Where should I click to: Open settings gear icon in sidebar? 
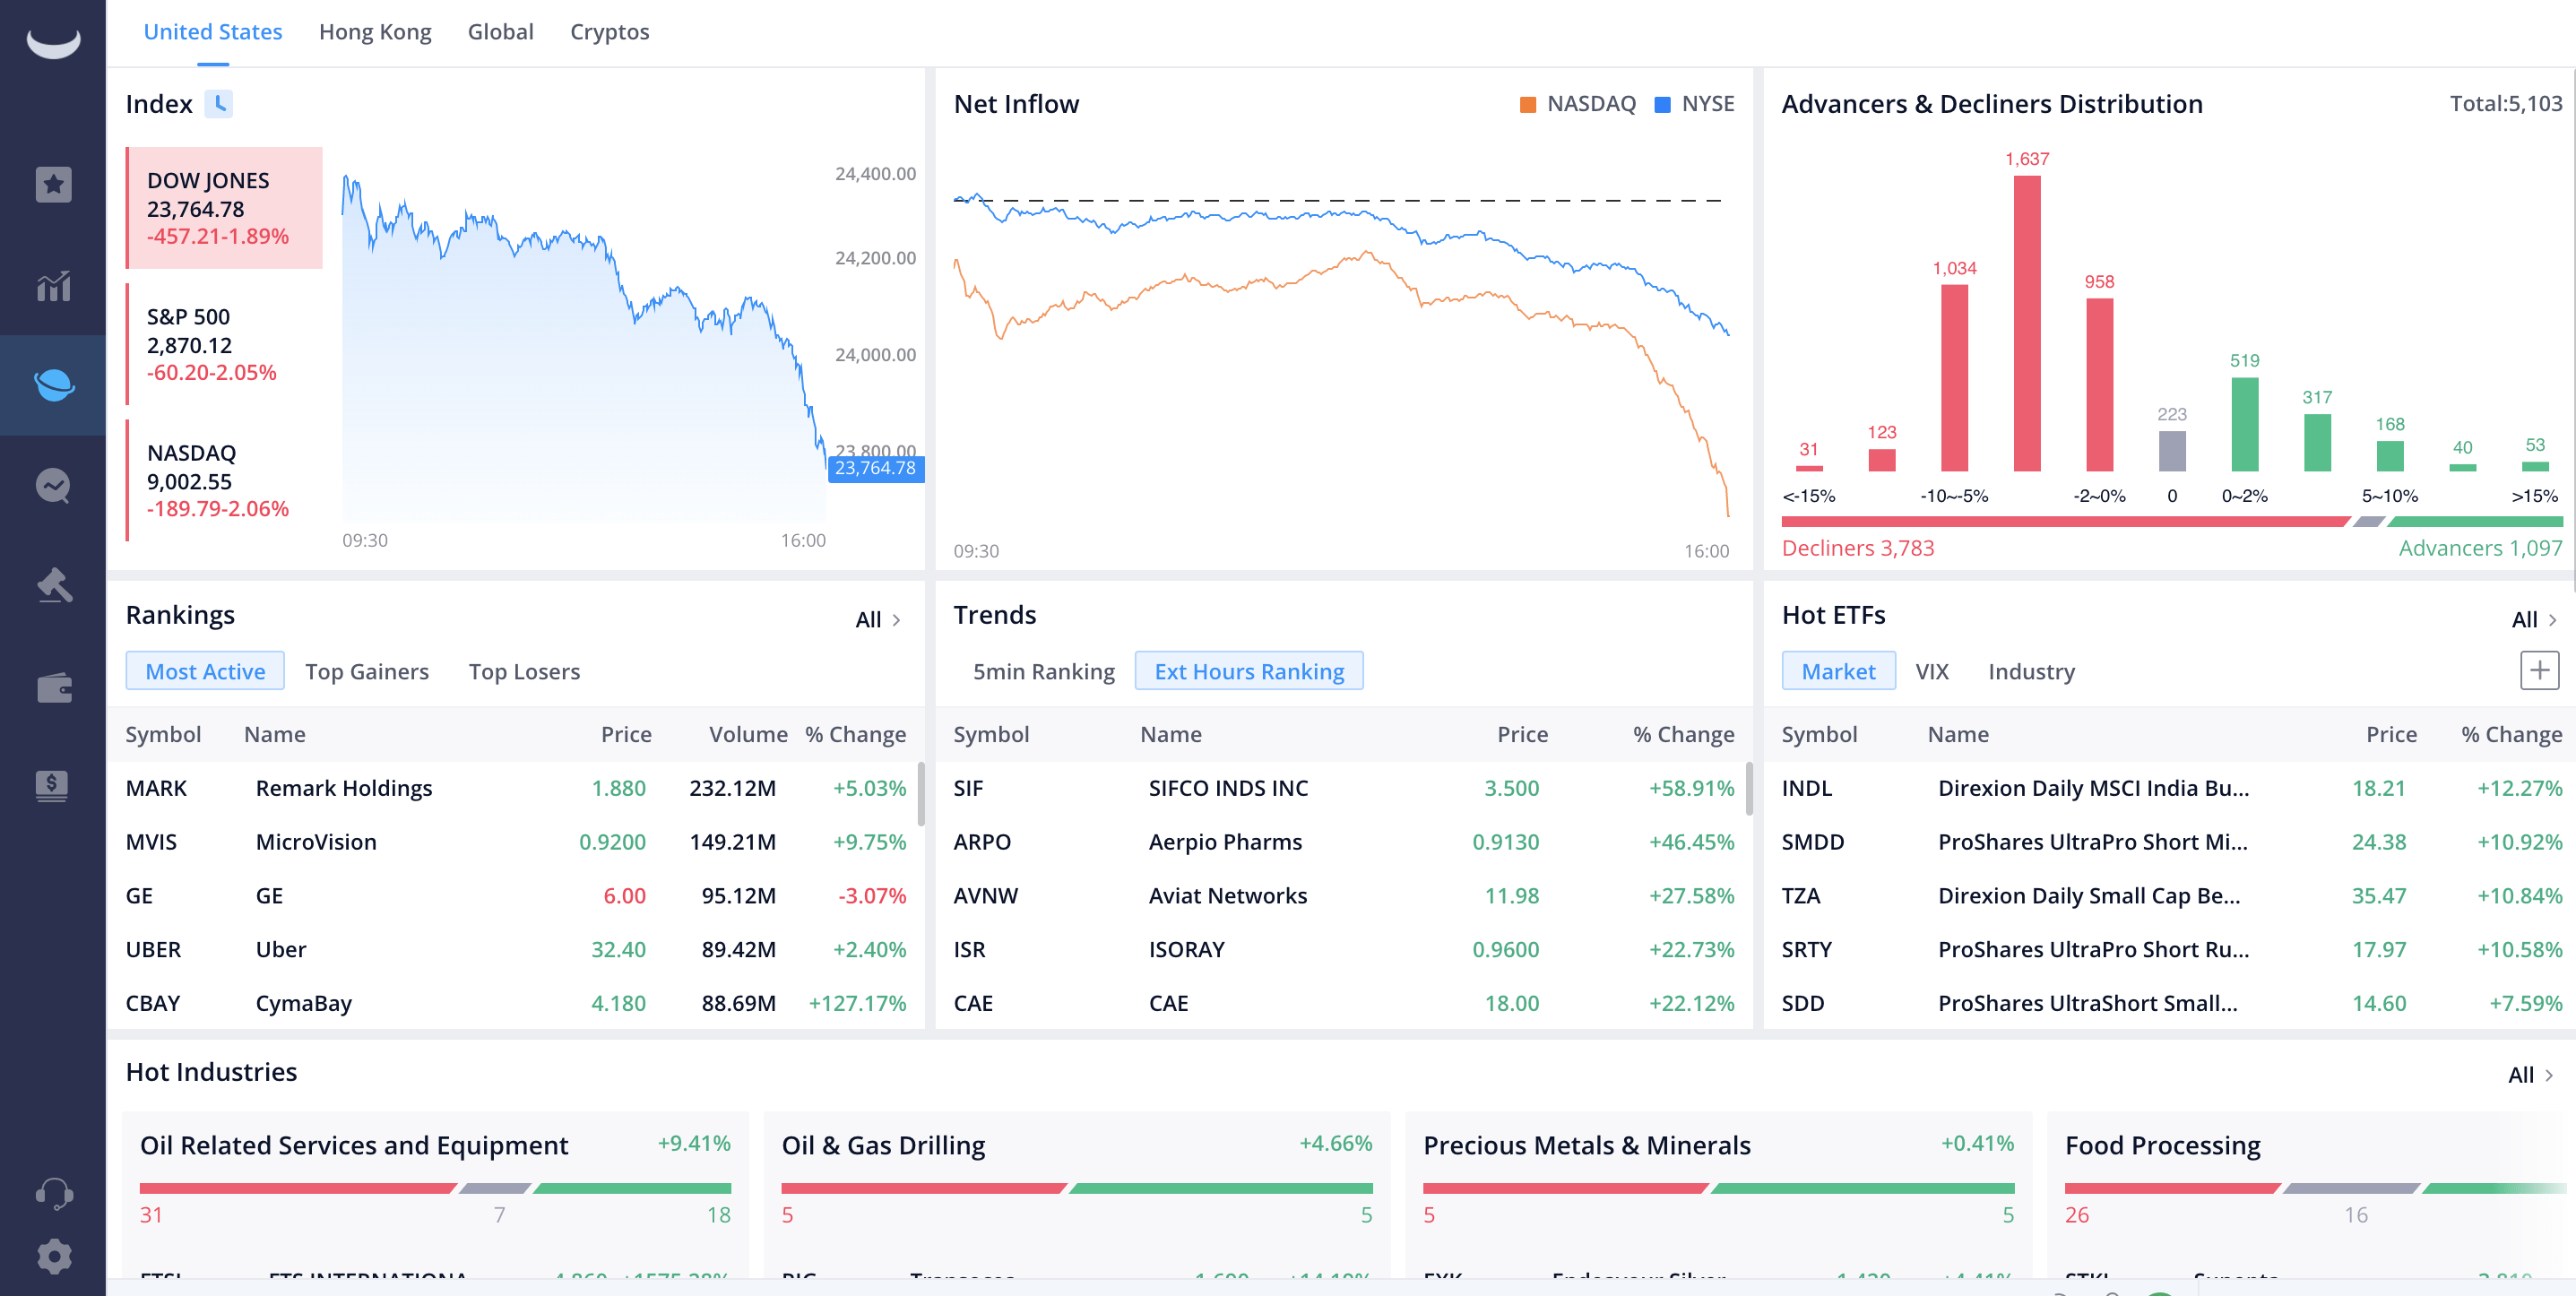[x=53, y=1256]
